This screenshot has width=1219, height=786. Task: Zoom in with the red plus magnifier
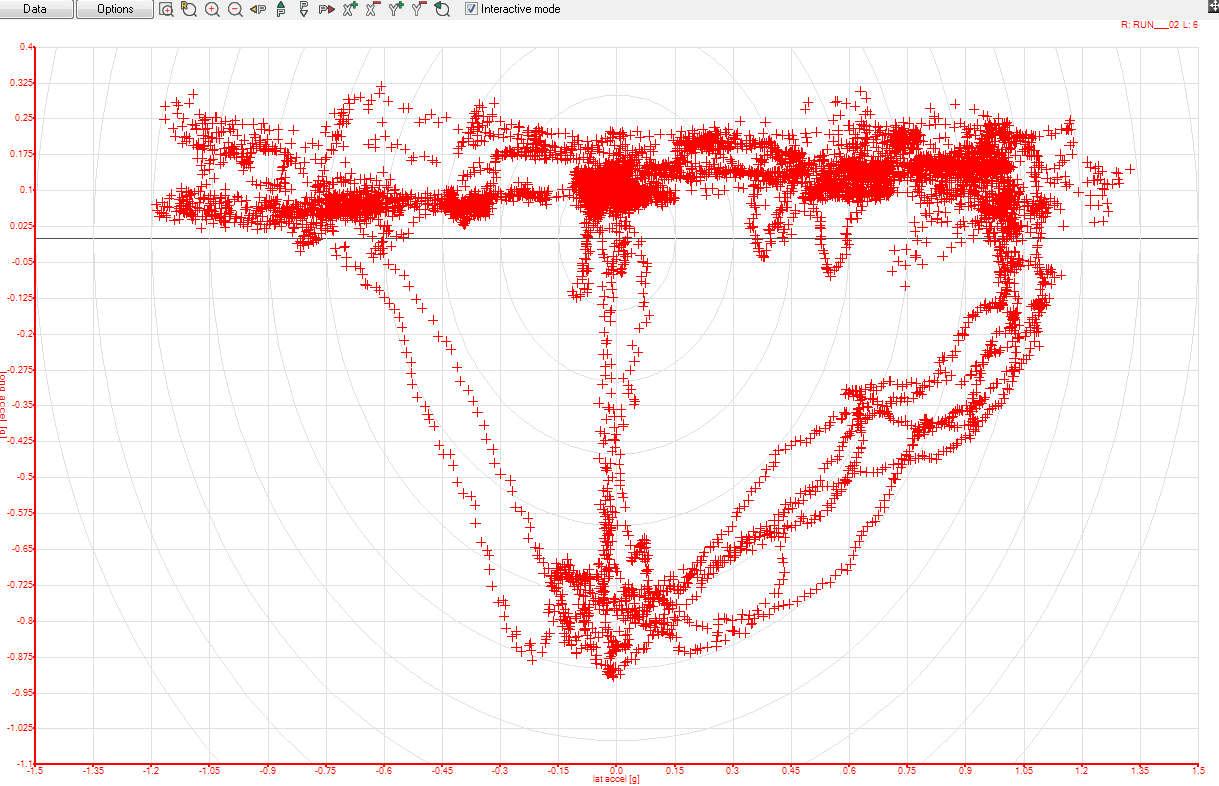pyautogui.click(x=212, y=9)
